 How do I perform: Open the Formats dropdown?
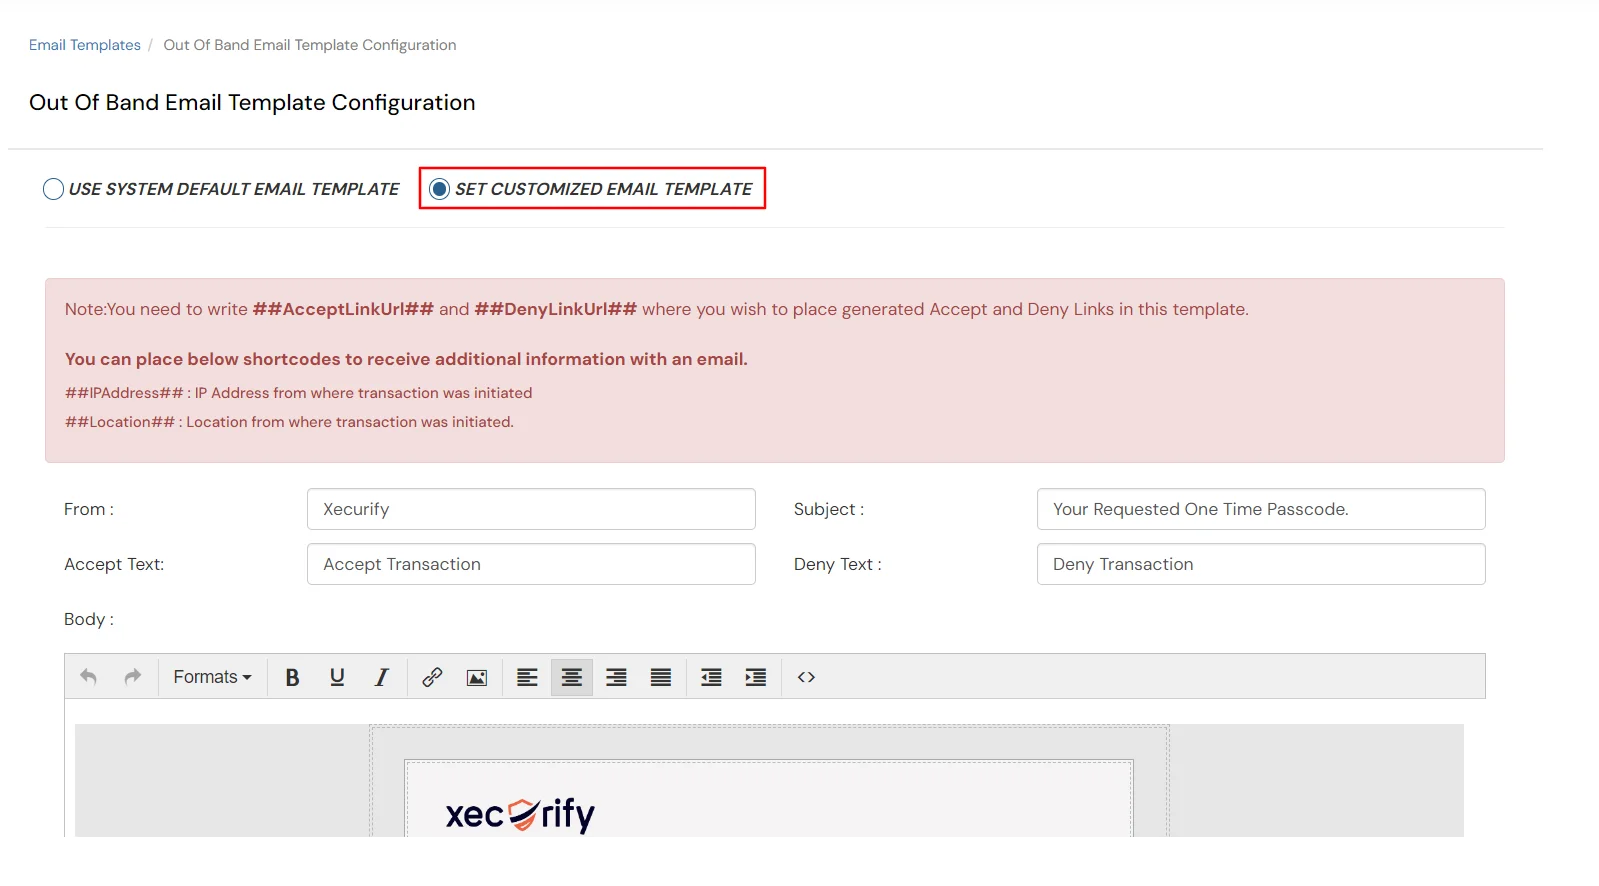[212, 677]
